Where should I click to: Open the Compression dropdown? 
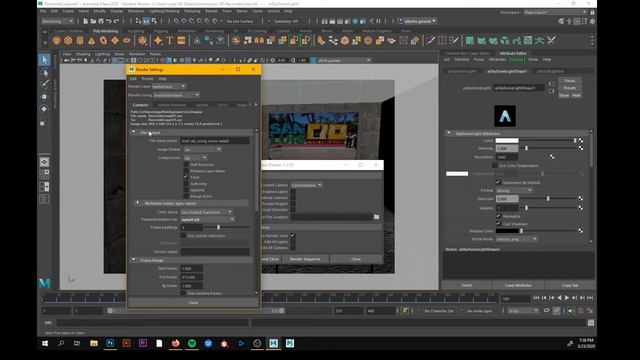click(195, 158)
